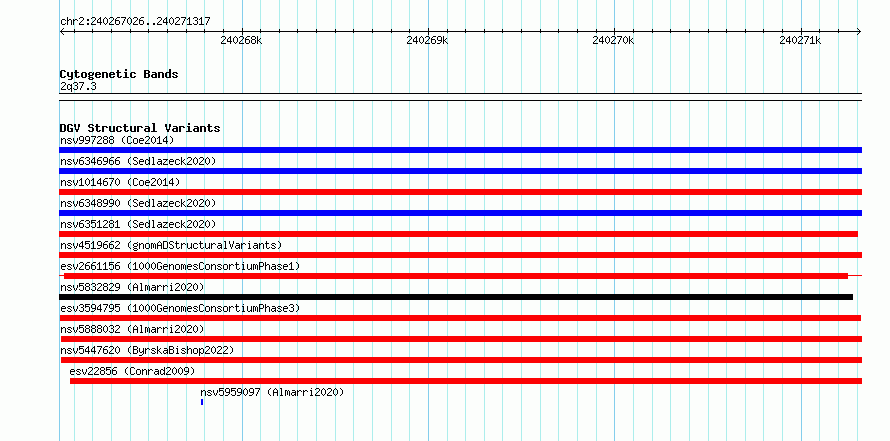Click the black bar for nsv5832829
Image resolution: width=890 pixels, height=441 pixels.
456,297
